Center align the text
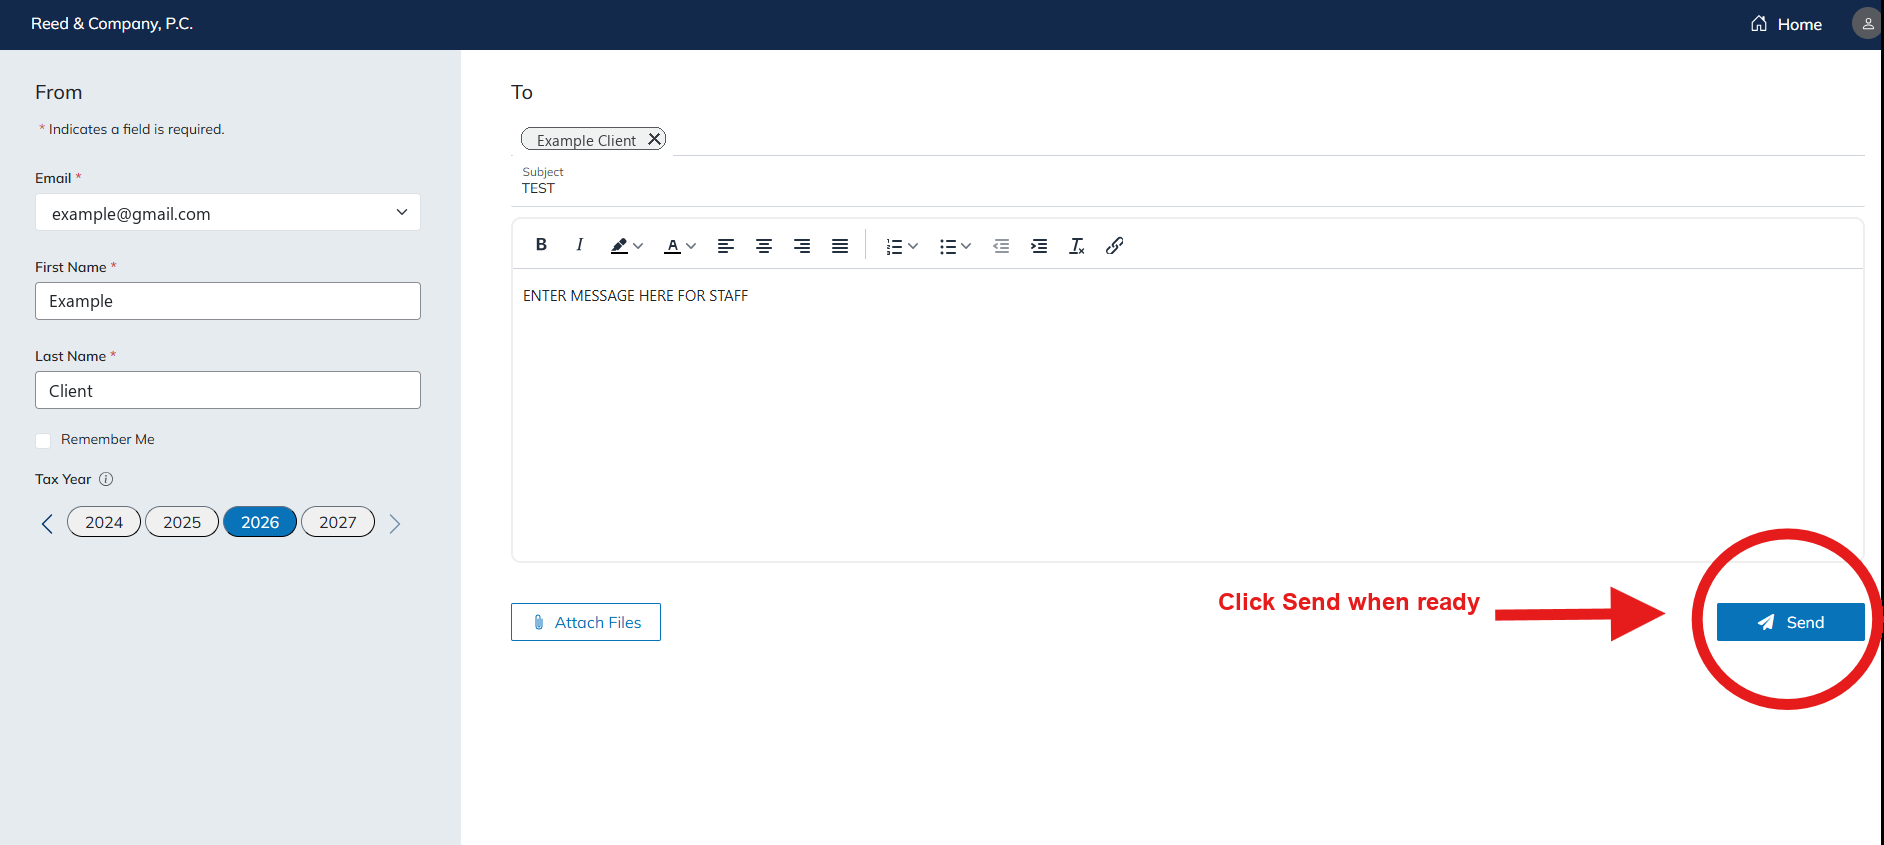Screen dimensions: 1884x845 pyautogui.click(x=764, y=246)
